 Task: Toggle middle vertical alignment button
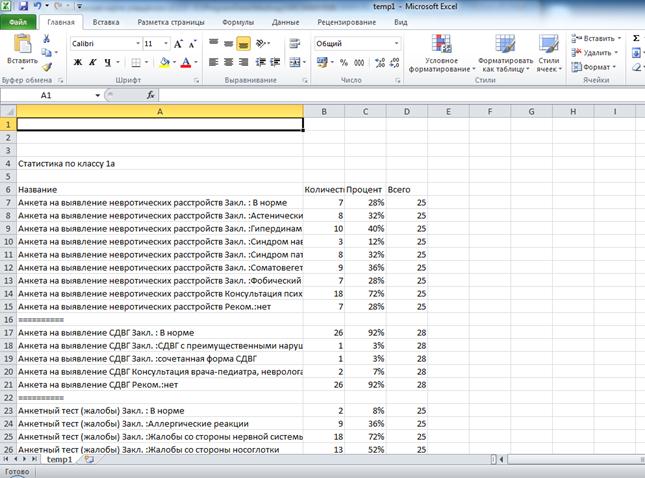tap(228, 44)
